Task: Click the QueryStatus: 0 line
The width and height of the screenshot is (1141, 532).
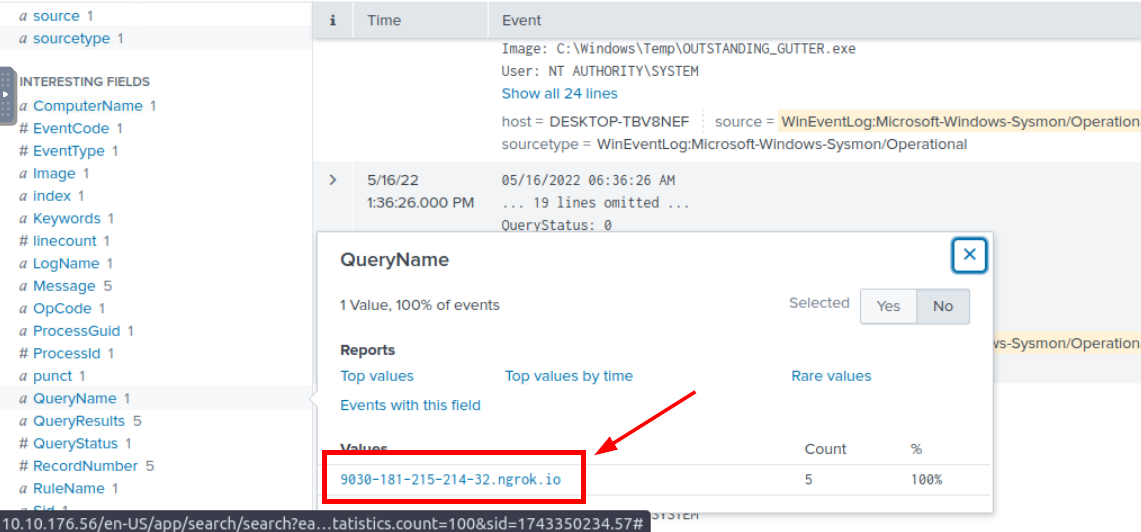Action: tap(557, 225)
